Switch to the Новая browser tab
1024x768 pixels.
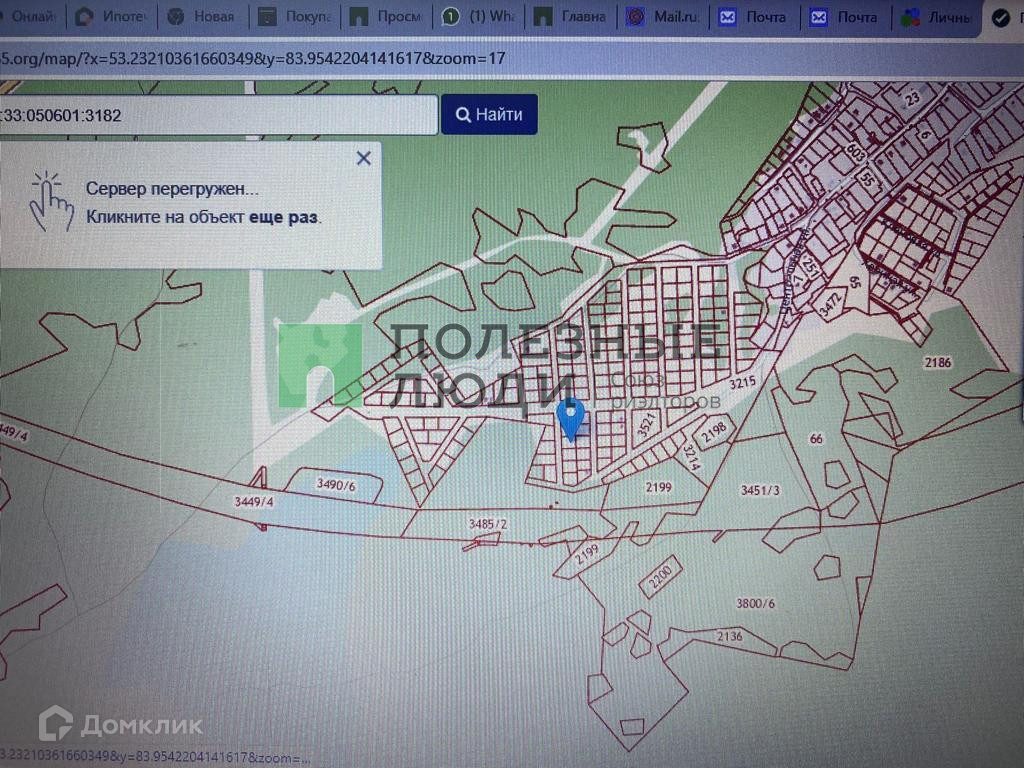(x=202, y=16)
